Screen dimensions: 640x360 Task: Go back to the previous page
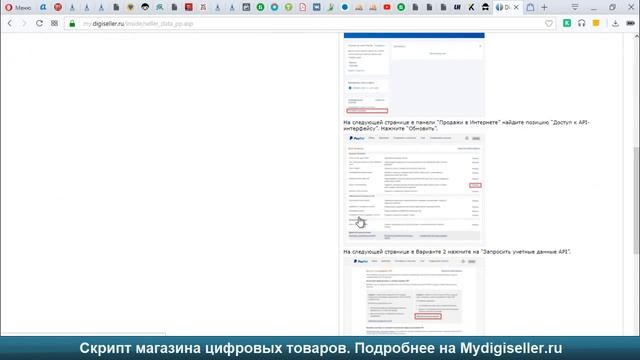coord(10,24)
